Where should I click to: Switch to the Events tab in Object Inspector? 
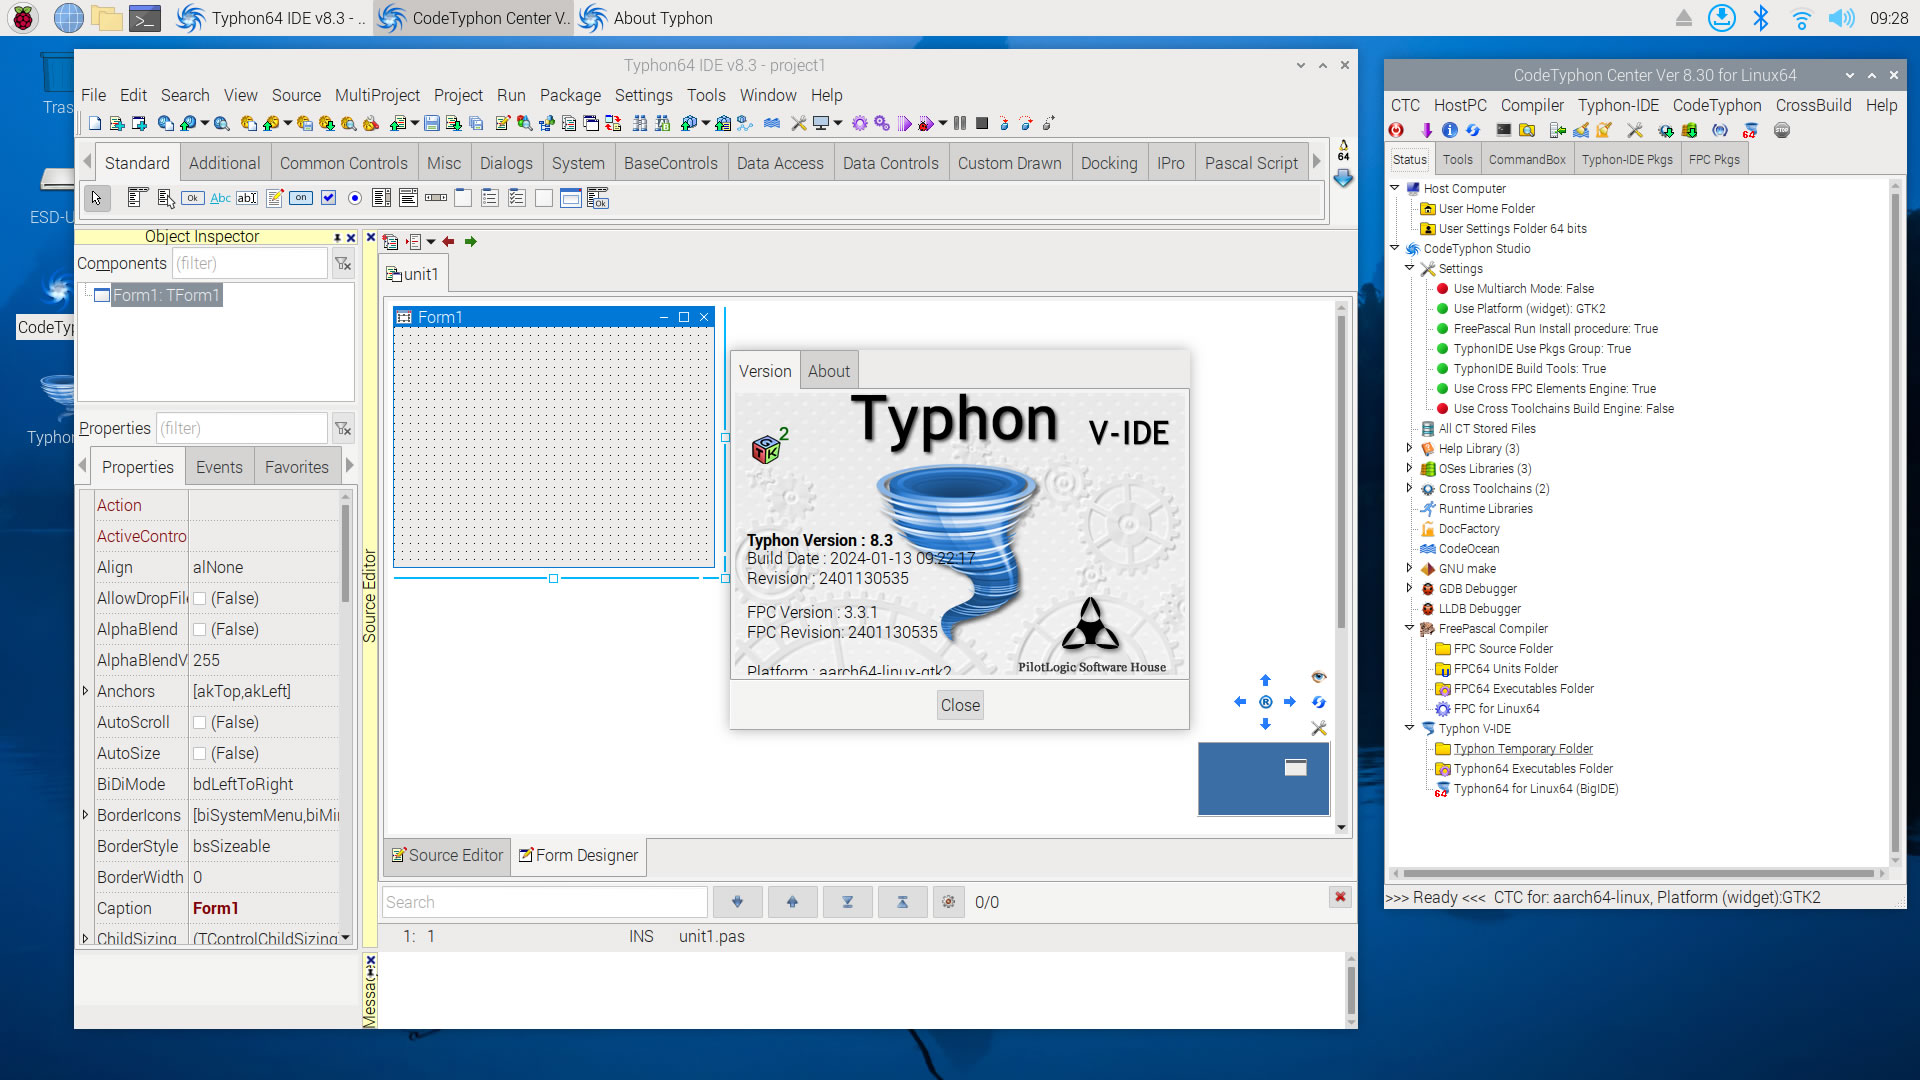click(219, 467)
